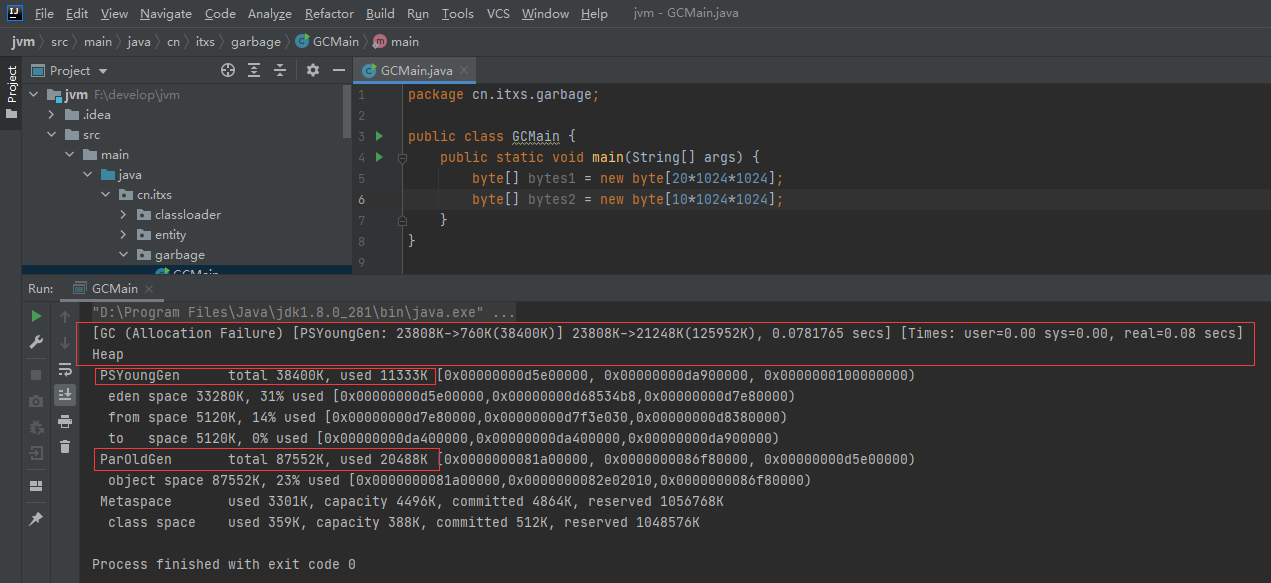Viewport: 1271px width, 583px height.
Task: Collapse garbage package
Action: click(x=124, y=255)
